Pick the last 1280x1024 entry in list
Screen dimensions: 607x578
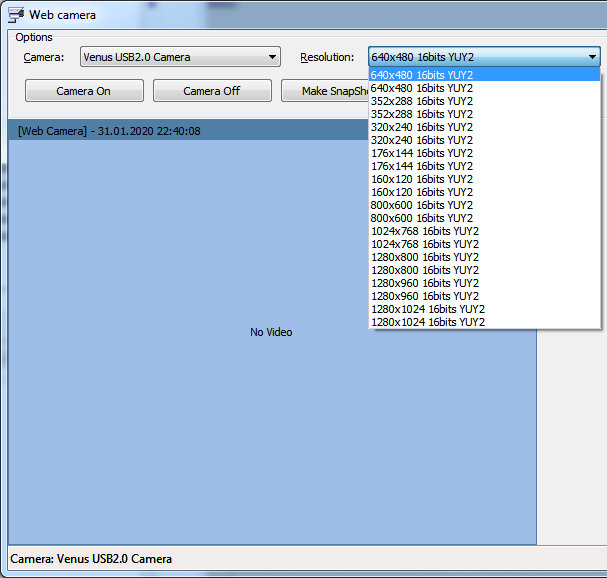(x=428, y=322)
